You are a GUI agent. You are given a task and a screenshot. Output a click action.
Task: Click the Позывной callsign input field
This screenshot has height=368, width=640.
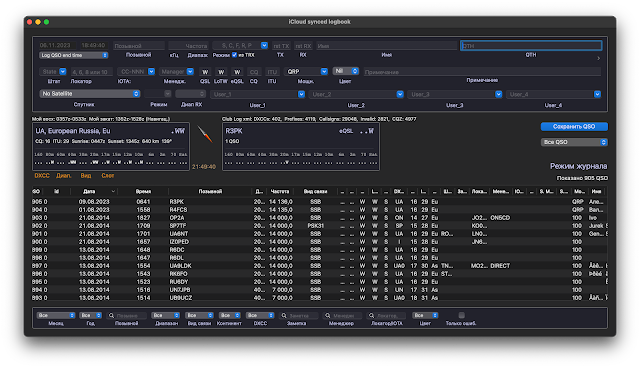click(x=138, y=46)
